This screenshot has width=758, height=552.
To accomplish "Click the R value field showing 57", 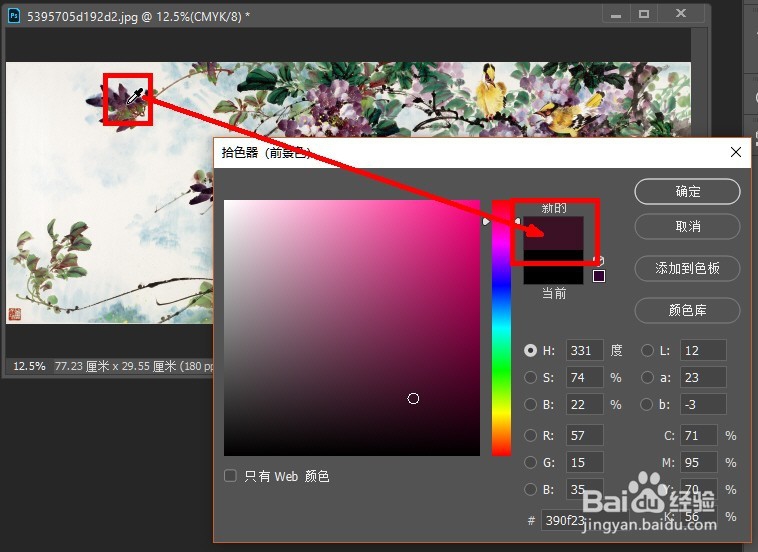I will click(585, 436).
